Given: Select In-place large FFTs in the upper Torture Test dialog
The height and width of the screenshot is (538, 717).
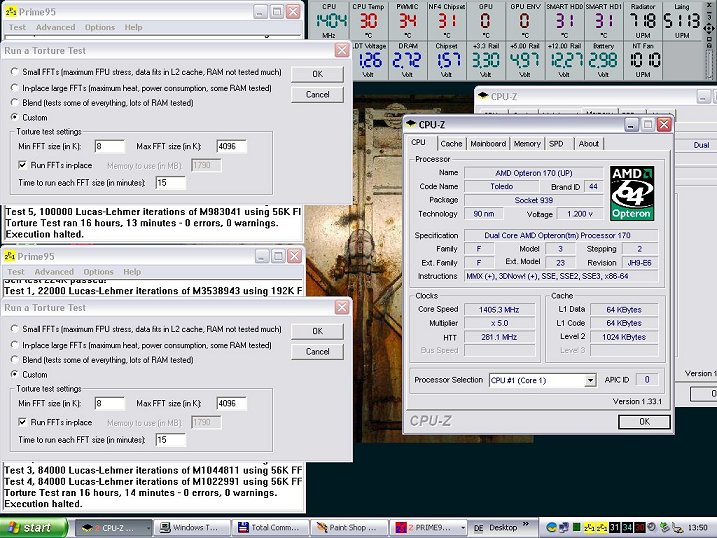Looking at the screenshot, I should (15, 88).
